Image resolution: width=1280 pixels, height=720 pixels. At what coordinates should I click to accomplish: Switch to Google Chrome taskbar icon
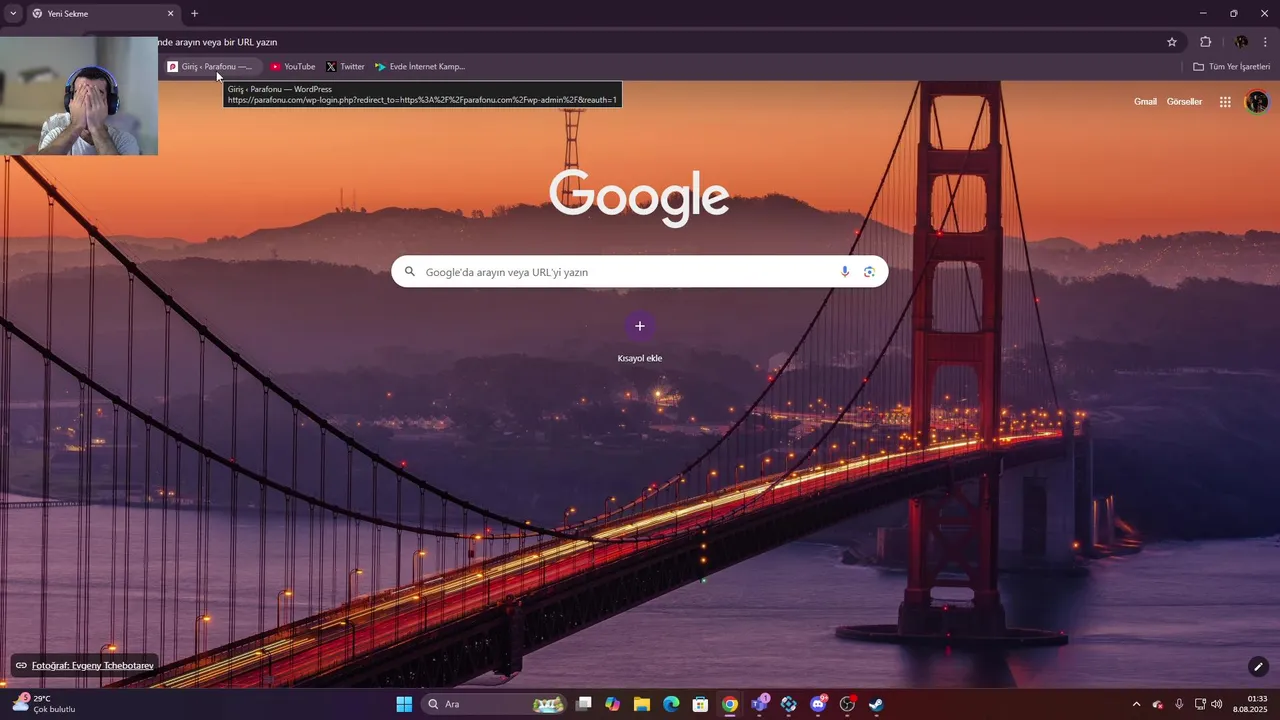click(730, 704)
